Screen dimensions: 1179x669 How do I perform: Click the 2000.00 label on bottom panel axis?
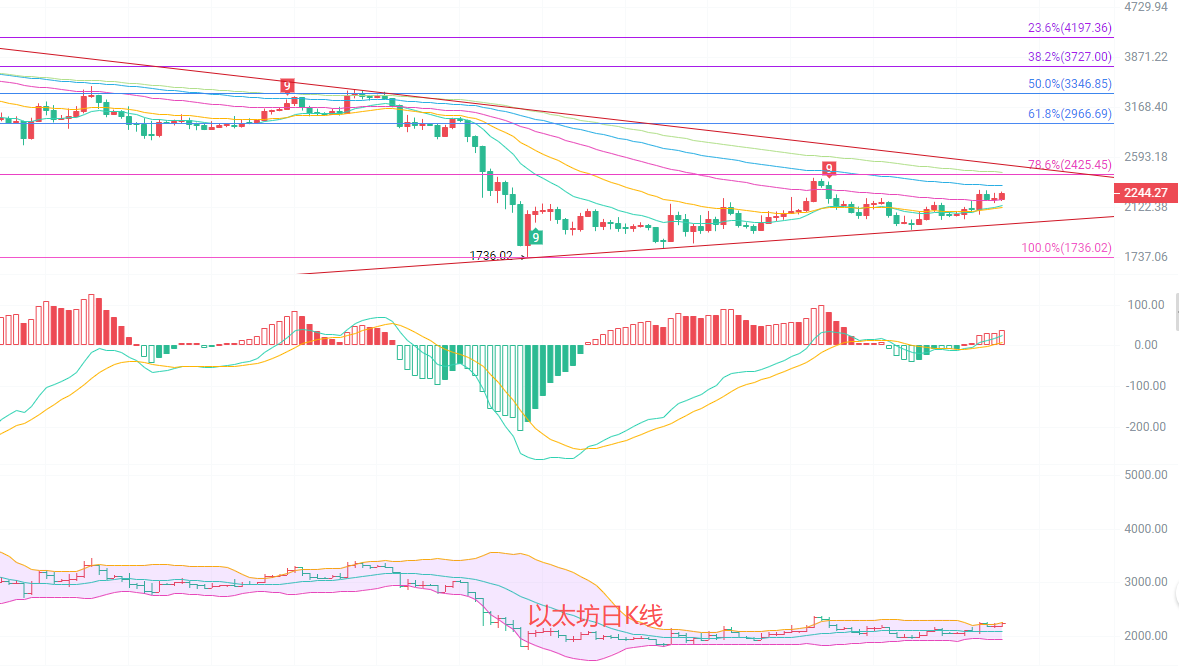(x=1146, y=636)
